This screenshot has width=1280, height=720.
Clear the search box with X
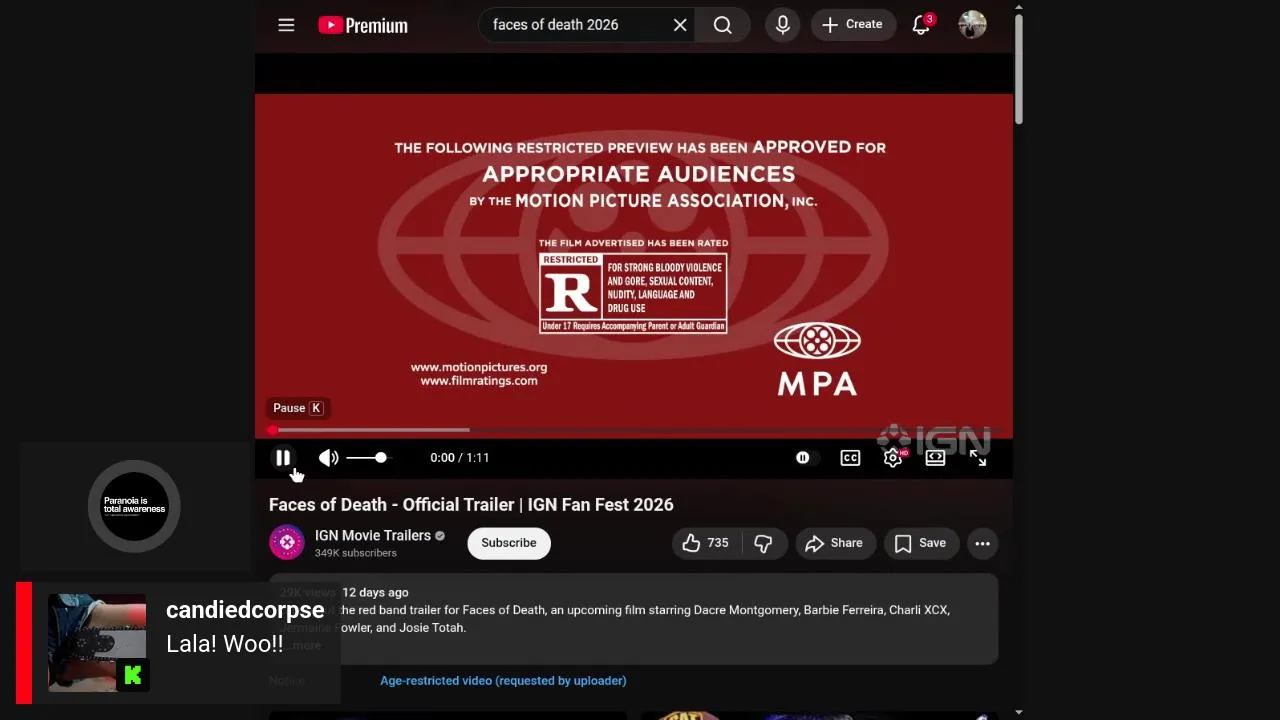tap(680, 25)
